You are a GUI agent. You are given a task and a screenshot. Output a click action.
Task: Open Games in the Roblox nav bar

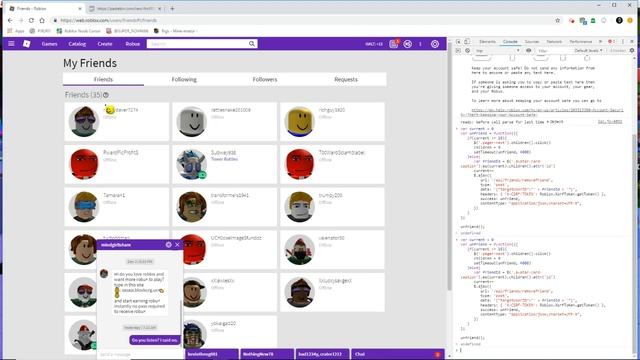point(49,44)
